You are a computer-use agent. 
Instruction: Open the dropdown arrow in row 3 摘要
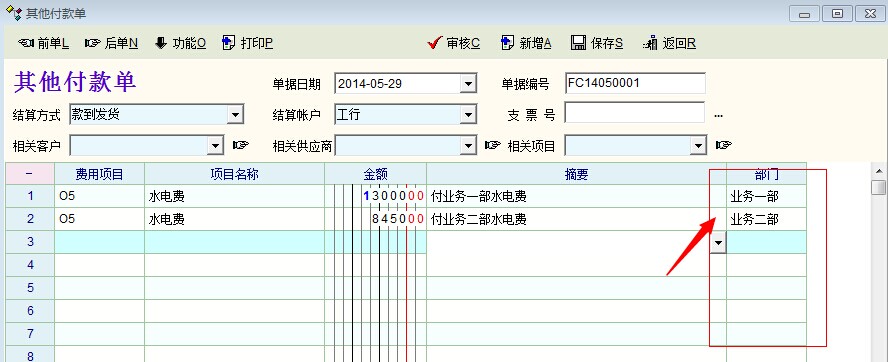[718, 242]
